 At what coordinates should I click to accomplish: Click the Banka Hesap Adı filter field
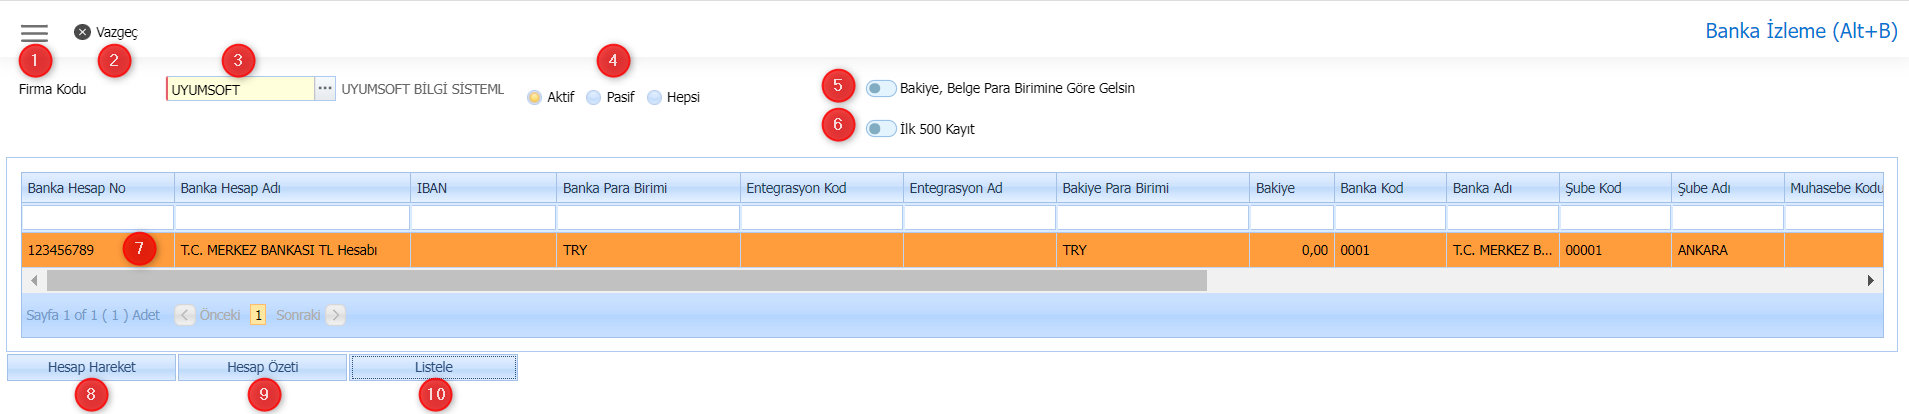292,217
